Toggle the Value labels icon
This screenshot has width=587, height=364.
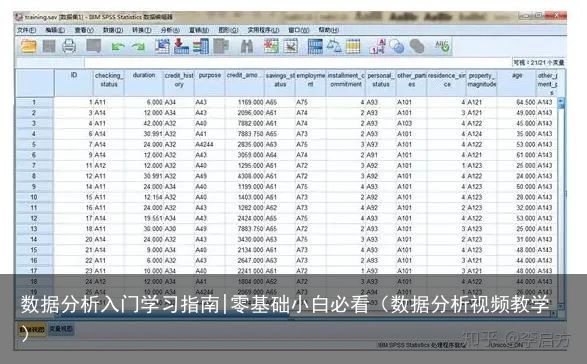pos(377,46)
